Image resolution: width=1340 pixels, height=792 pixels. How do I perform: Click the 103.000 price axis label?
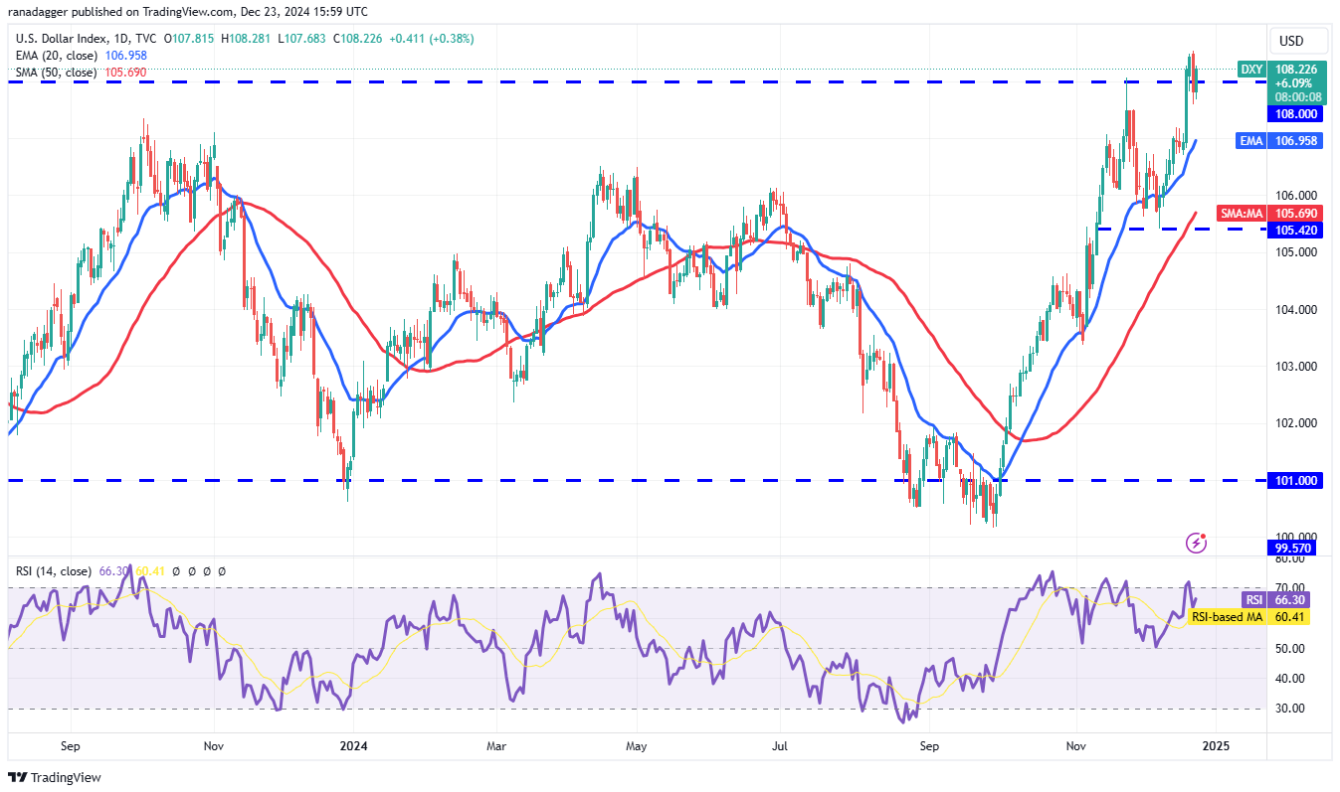pyautogui.click(x=1296, y=366)
